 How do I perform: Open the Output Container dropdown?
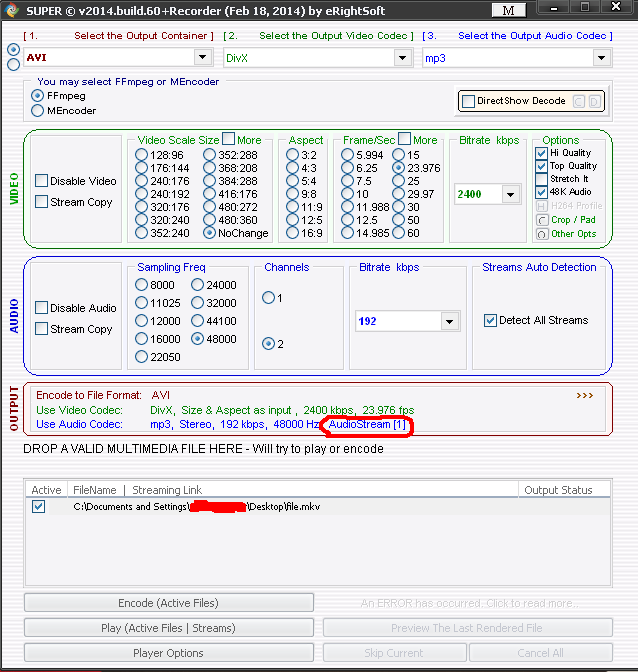(x=202, y=57)
